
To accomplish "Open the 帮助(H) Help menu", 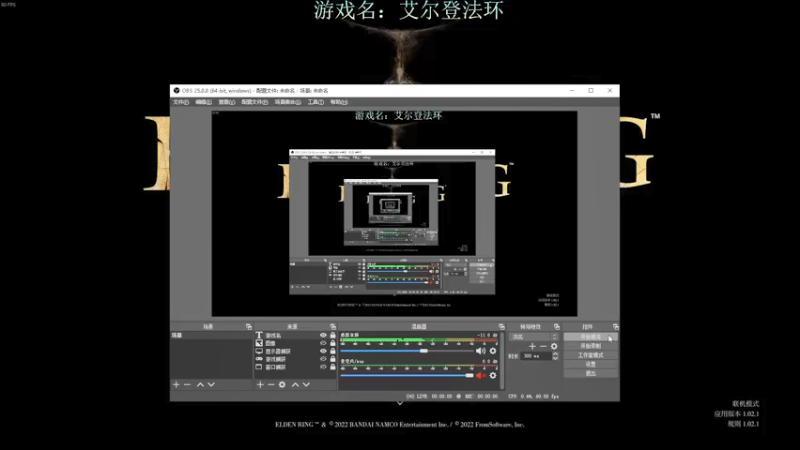I will (339, 102).
